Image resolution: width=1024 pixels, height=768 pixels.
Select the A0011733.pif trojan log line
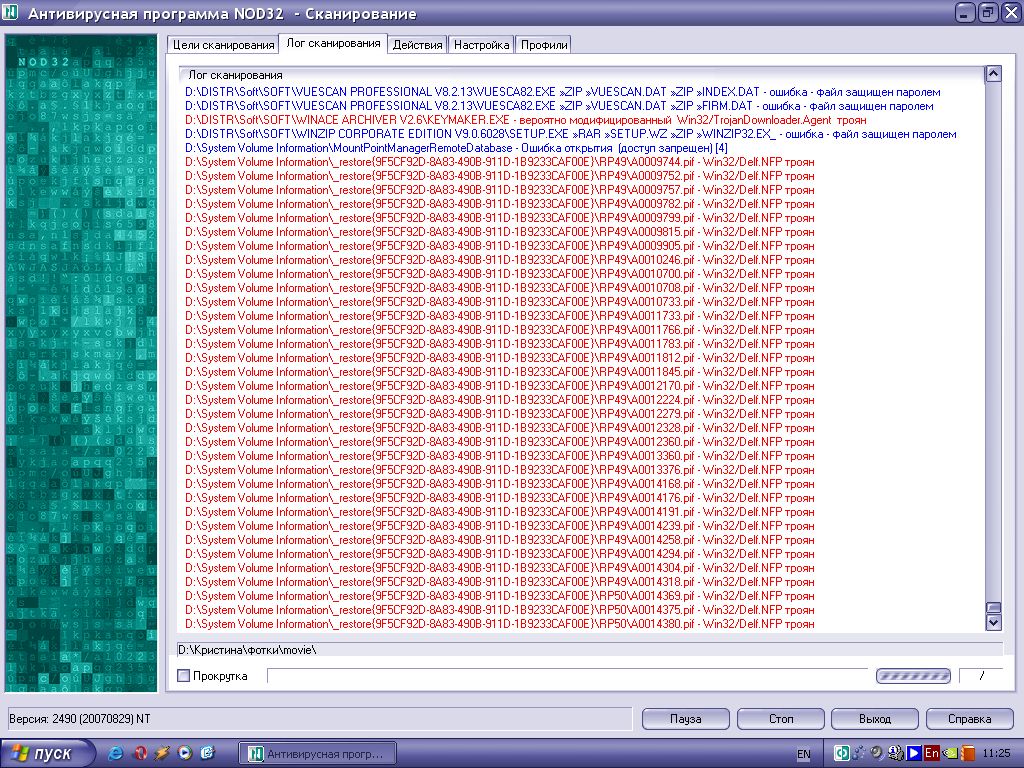pyautogui.click(x=500, y=316)
